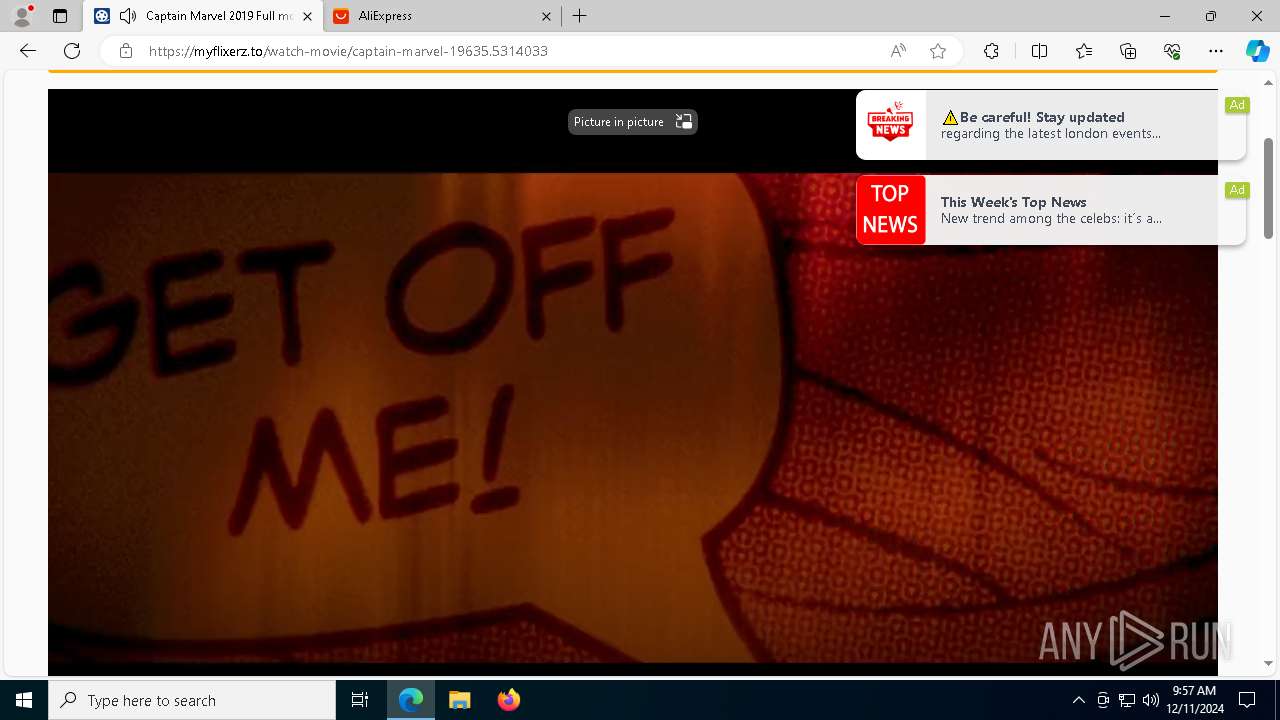Open the Copilot sidebar icon
This screenshot has height=720, width=1280.
[1257, 51]
